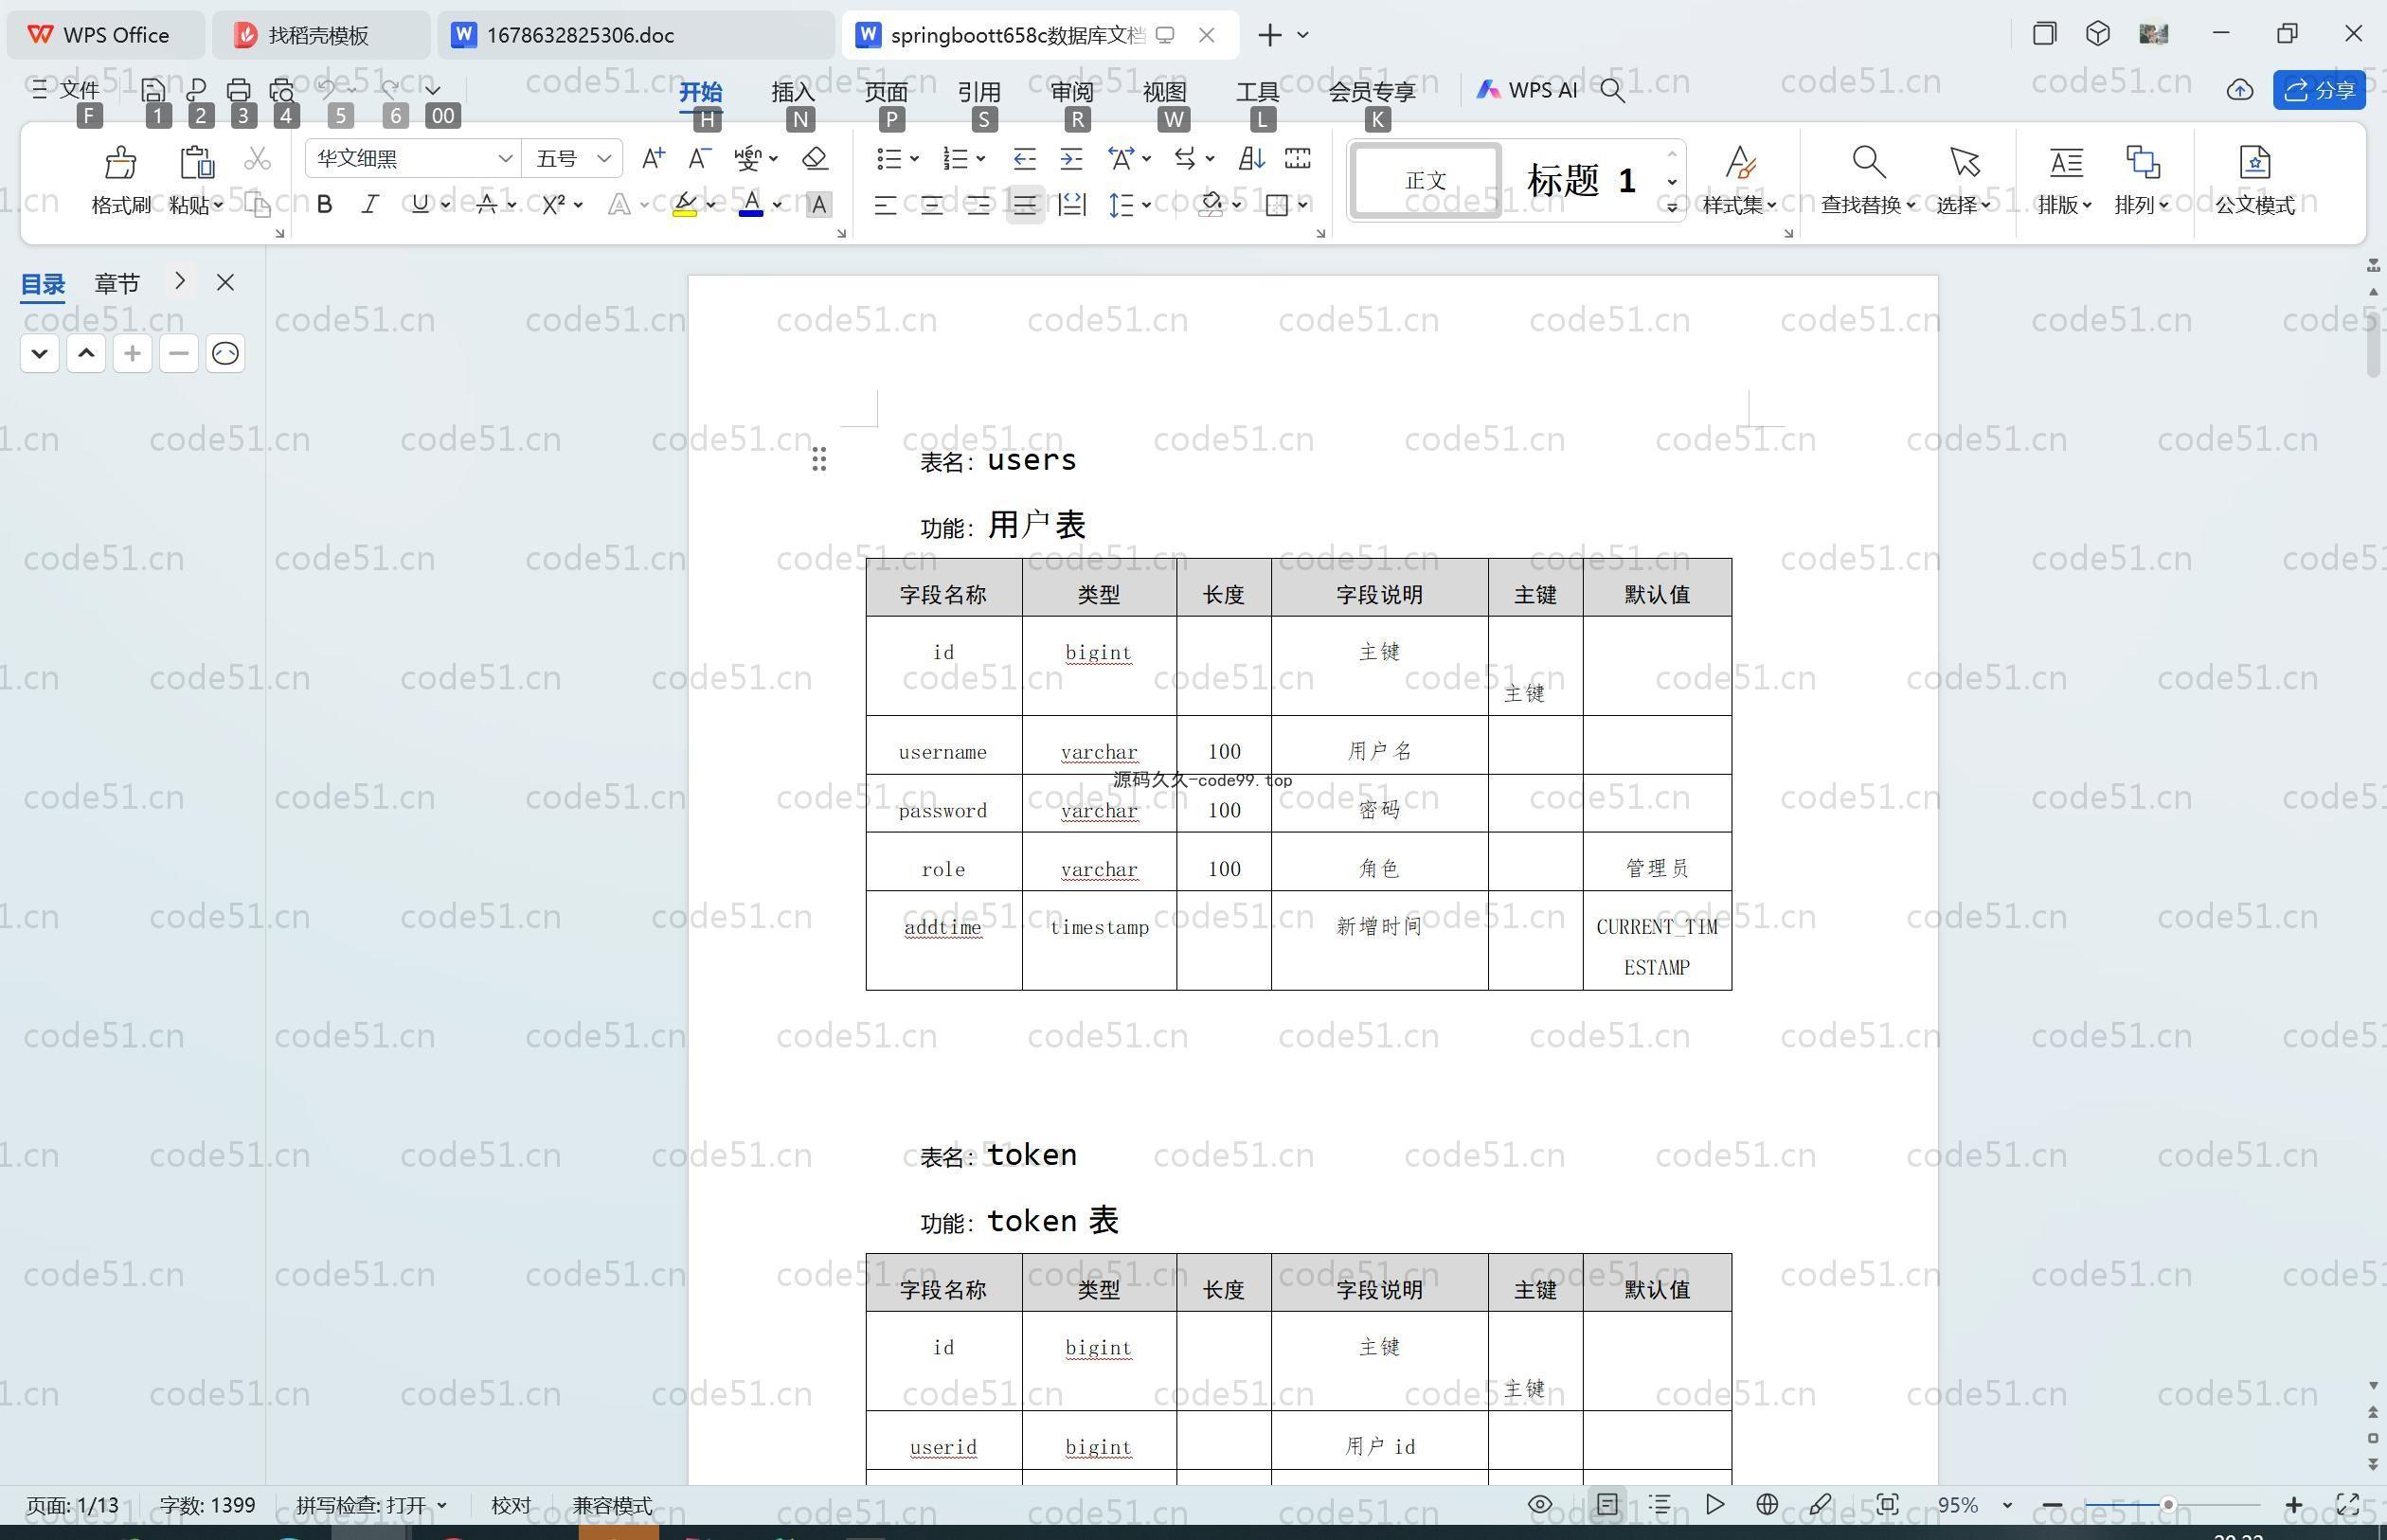Close the navigation pane with its X
The height and width of the screenshot is (1540, 2387).
point(225,283)
